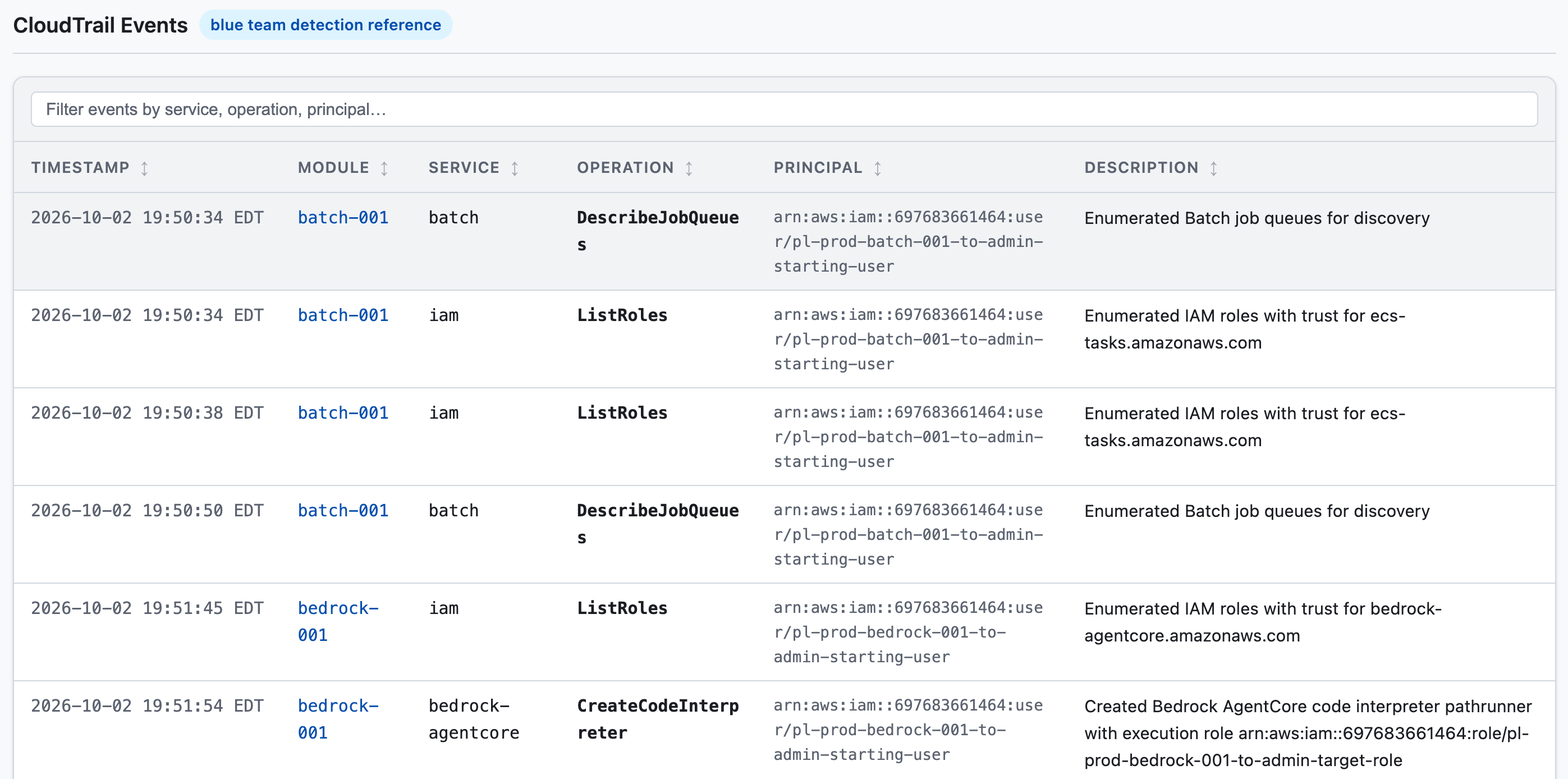
Task: Click description about bedrock-agentcore.amazonaws.com trust
Action: [1263, 621]
